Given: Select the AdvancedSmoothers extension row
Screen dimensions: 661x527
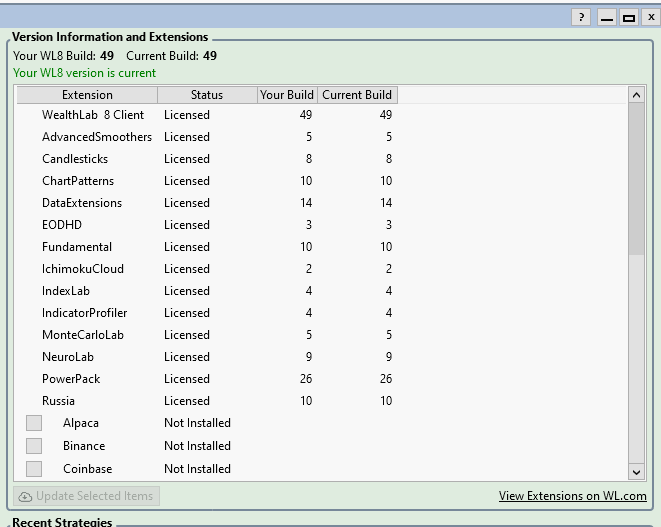Looking at the screenshot, I should click(207, 137).
